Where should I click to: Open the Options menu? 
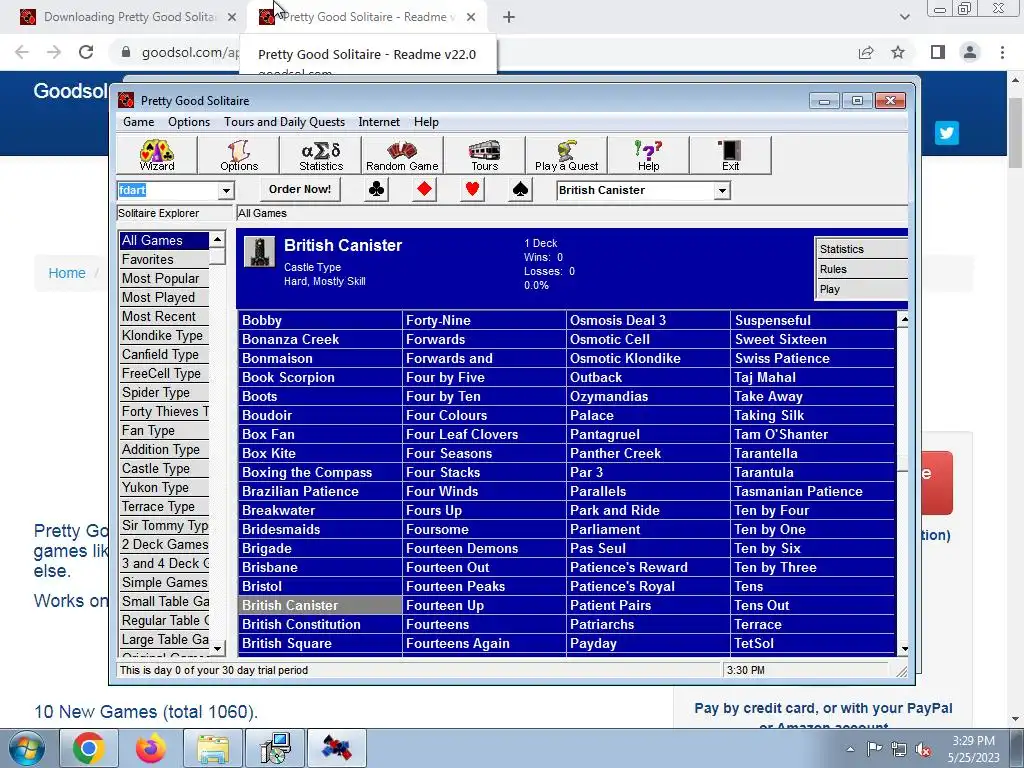click(x=189, y=122)
